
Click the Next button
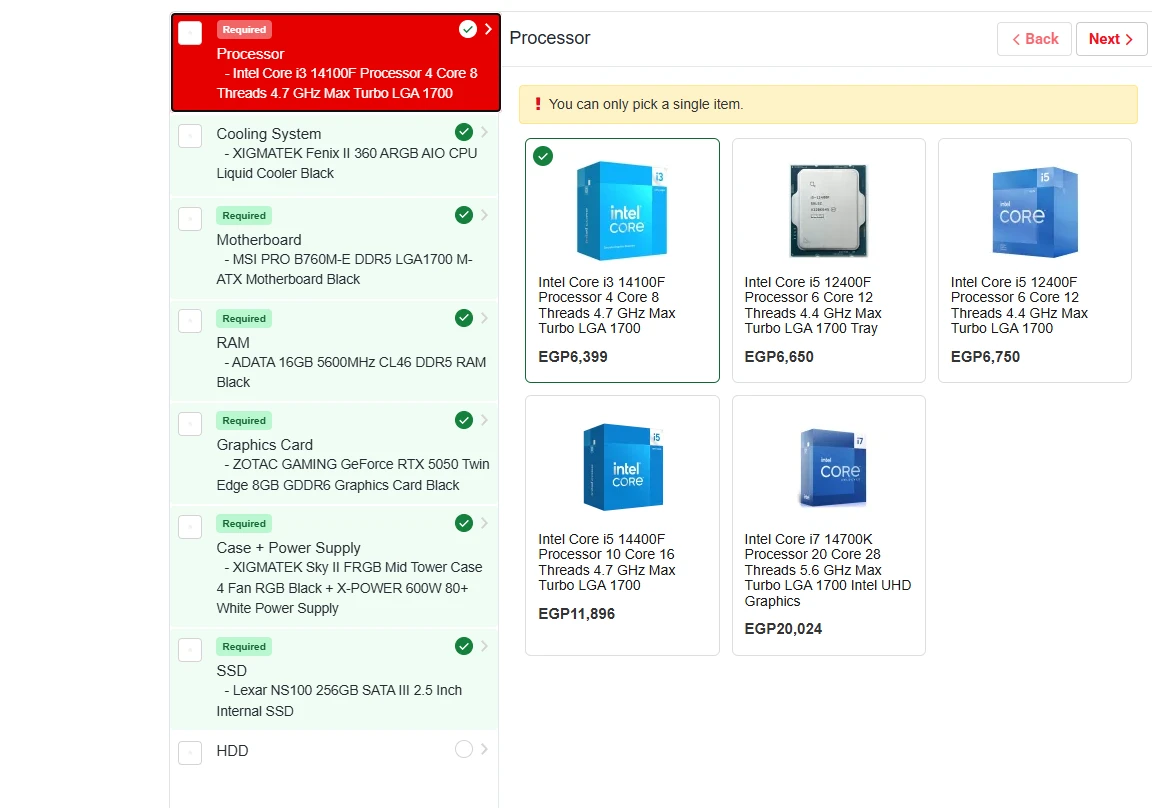[1111, 39]
